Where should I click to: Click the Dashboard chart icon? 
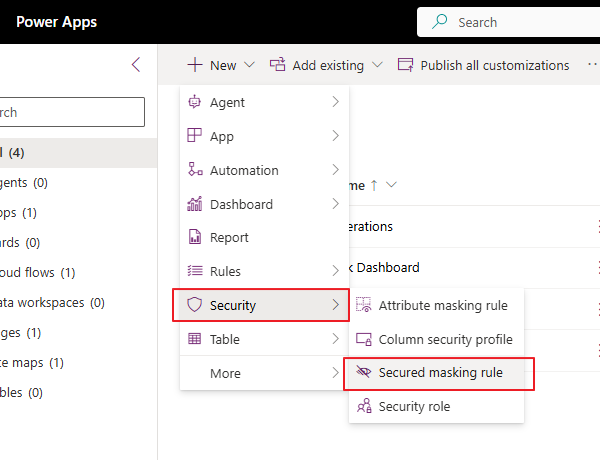click(194, 204)
